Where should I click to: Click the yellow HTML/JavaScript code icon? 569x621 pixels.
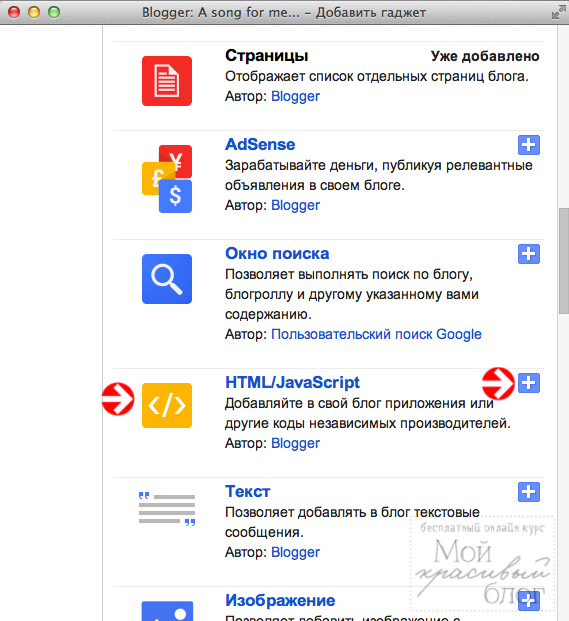pyautogui.click(x=167, y=405)
